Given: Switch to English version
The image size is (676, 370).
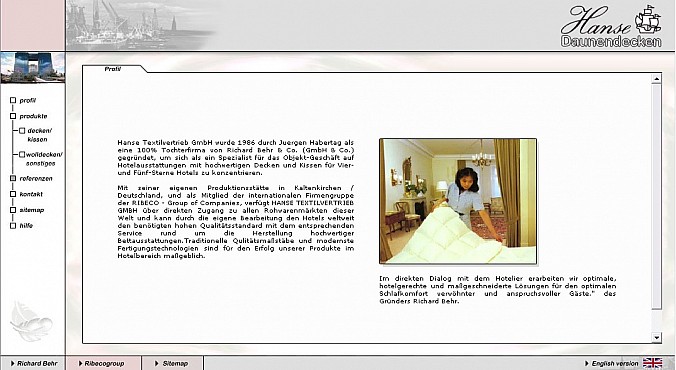Looking at the screenshot, I should point(615,364).
